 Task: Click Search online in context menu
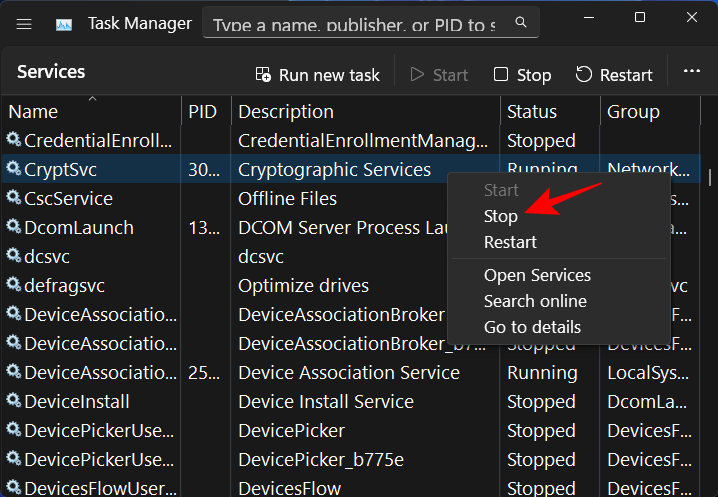click(535, 301)
